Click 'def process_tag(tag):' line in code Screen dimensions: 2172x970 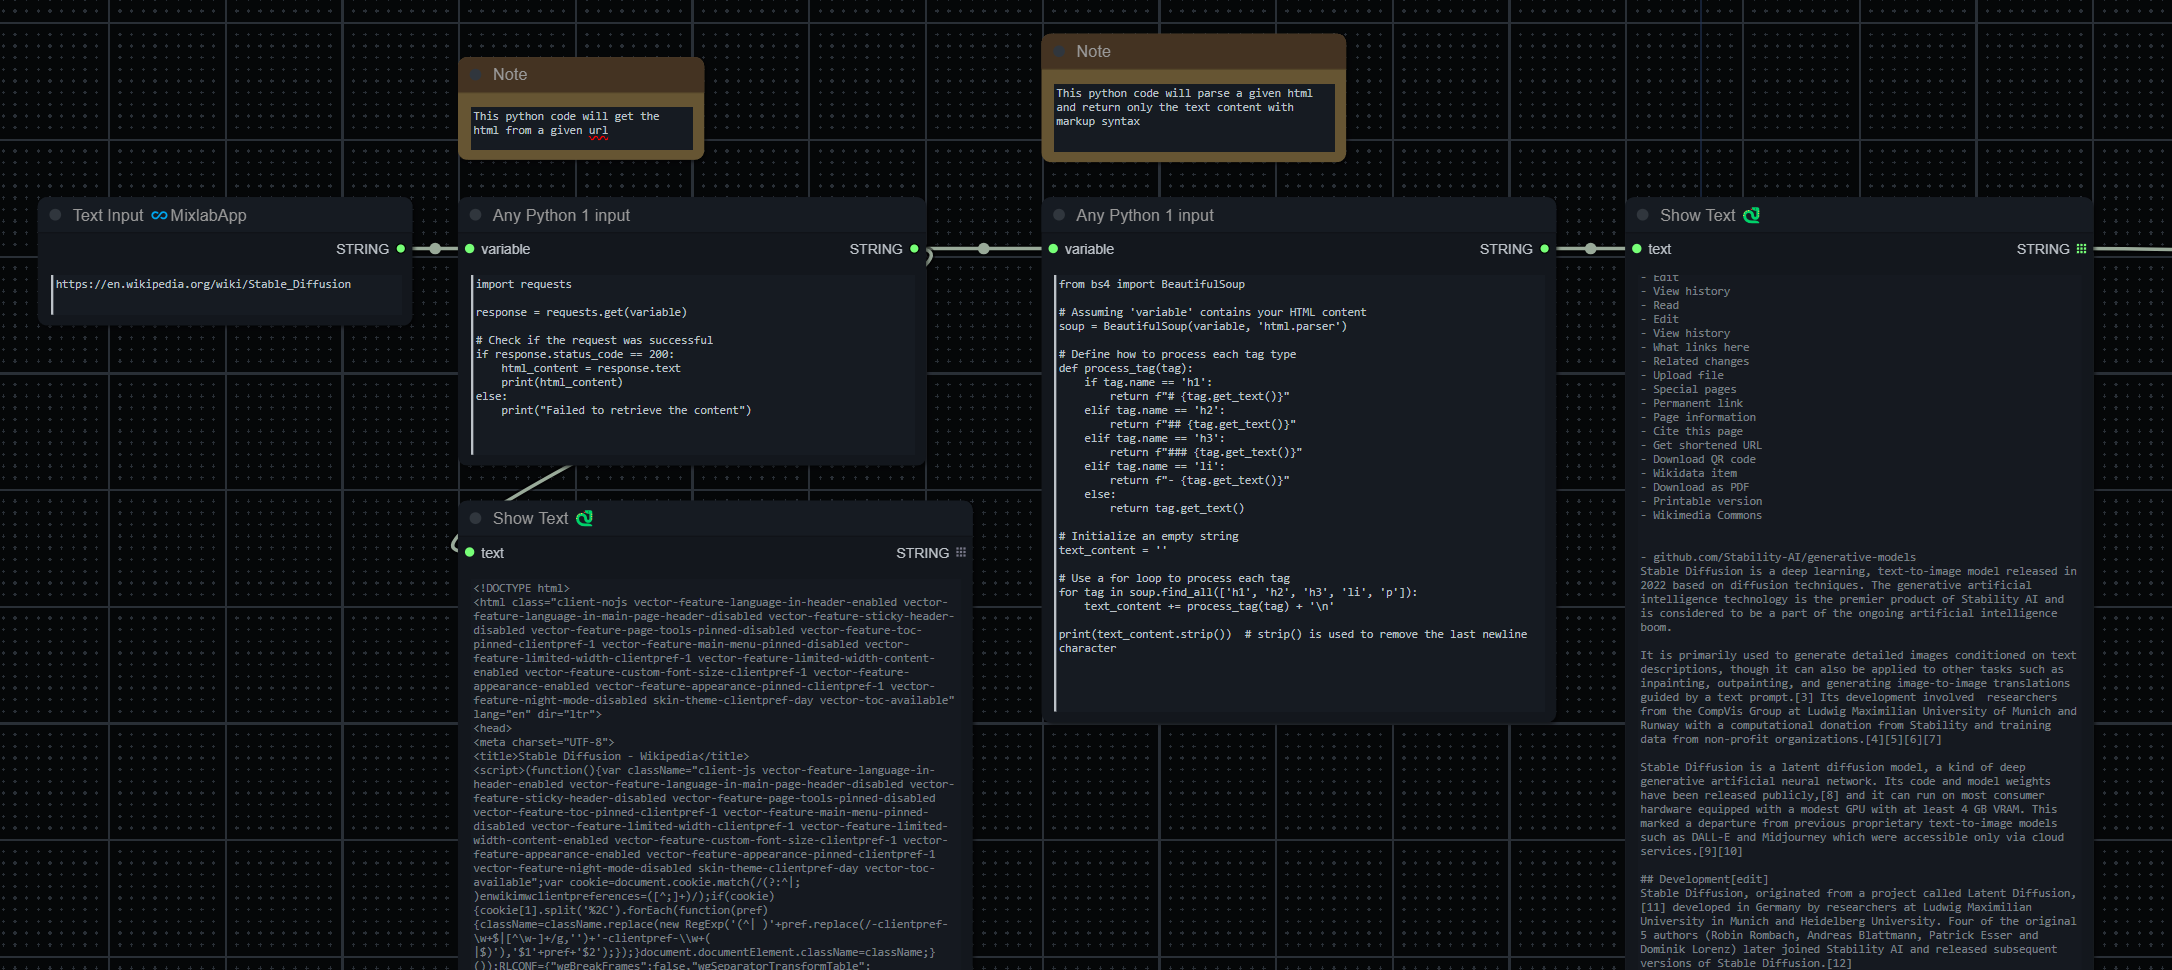tap(1126, 368)
